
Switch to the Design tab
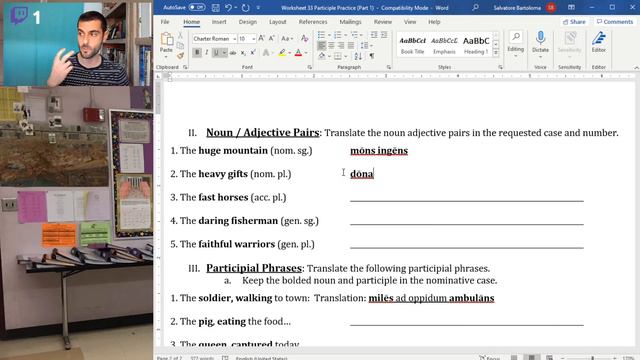248,22
